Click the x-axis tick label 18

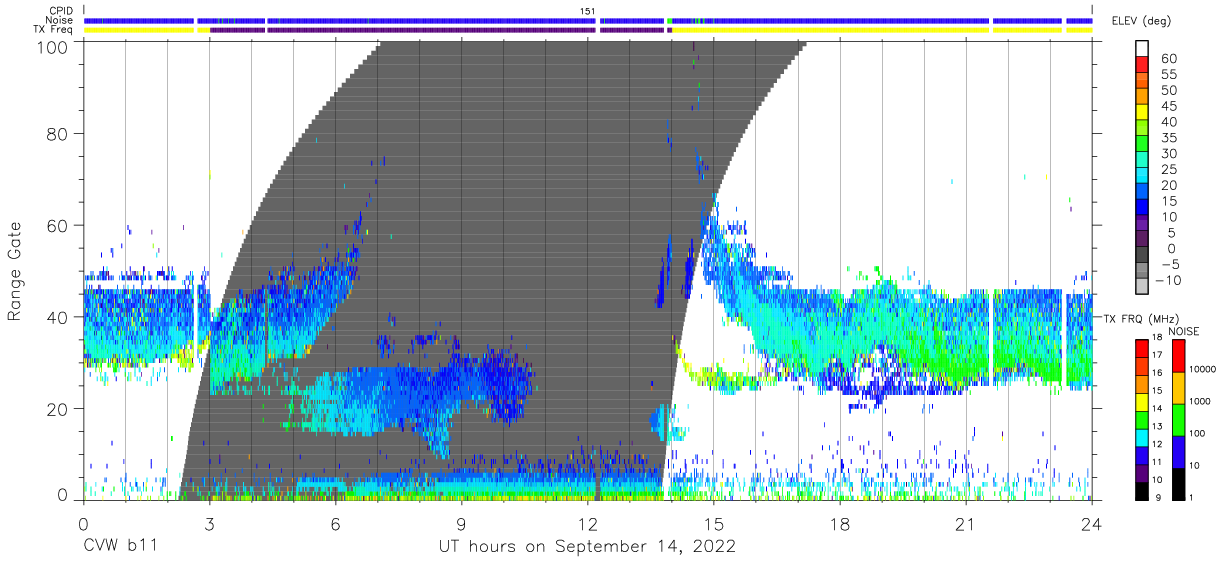[840, 524]
